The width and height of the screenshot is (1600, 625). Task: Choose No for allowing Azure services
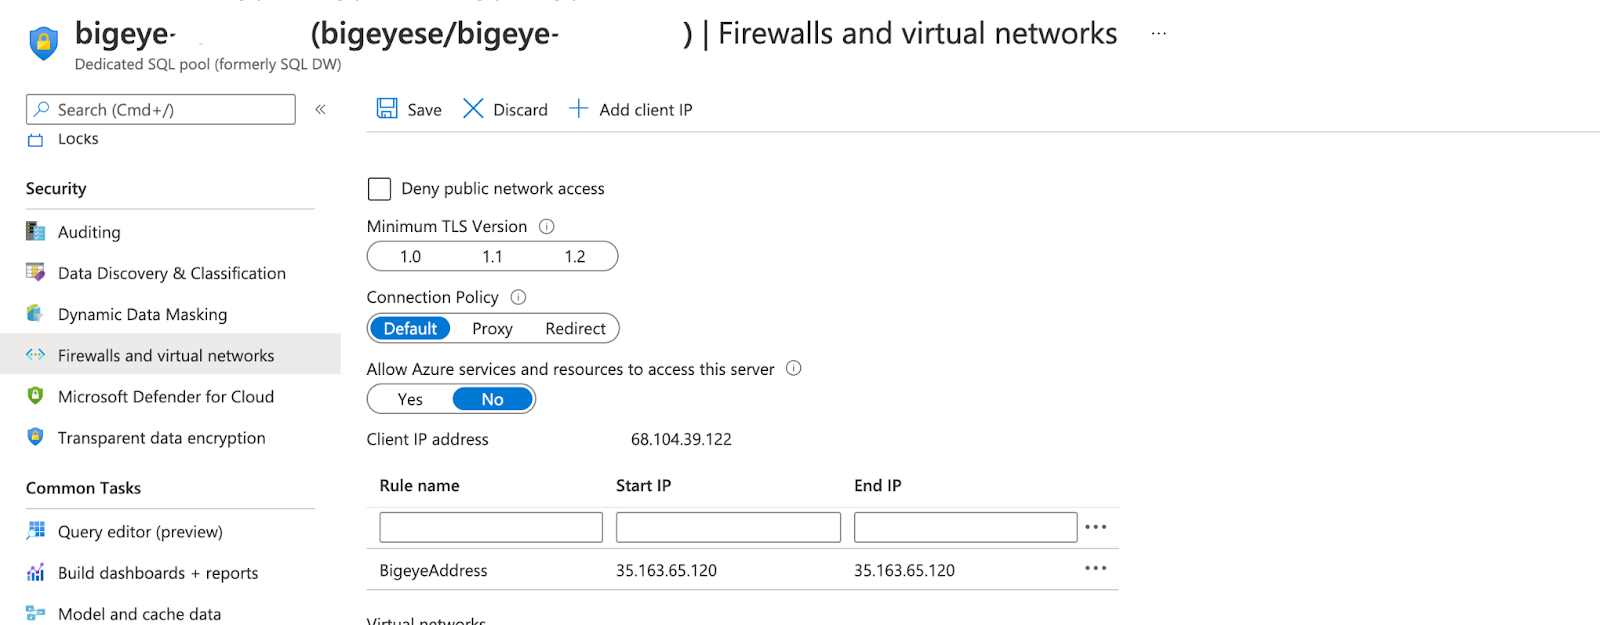(493, 399)
